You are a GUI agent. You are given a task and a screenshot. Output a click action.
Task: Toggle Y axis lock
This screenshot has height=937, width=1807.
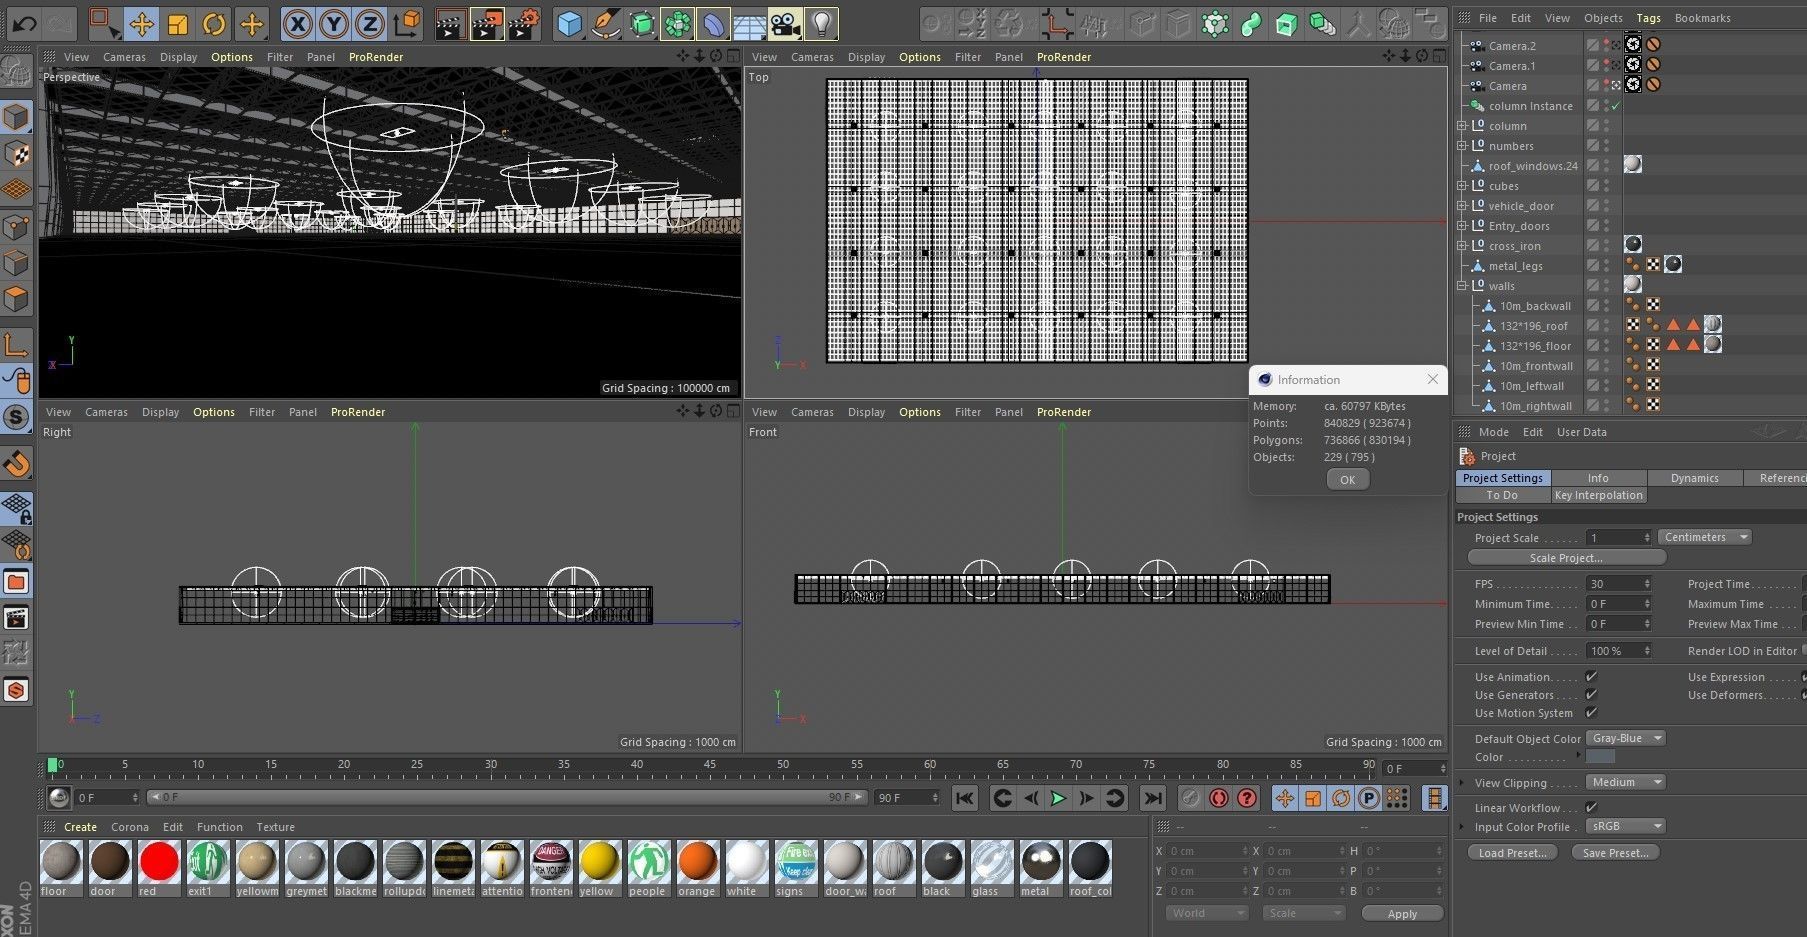[x=334, y=24]
